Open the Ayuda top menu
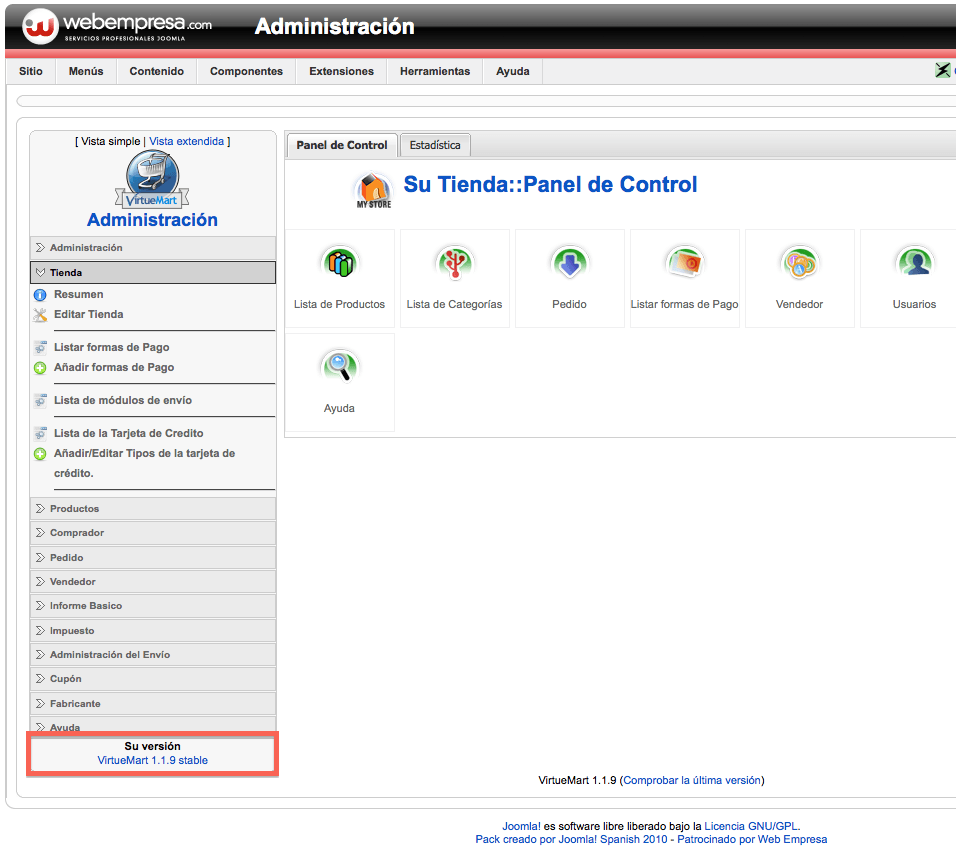Viewport: 956px width, 857px height. click(513, 71)
